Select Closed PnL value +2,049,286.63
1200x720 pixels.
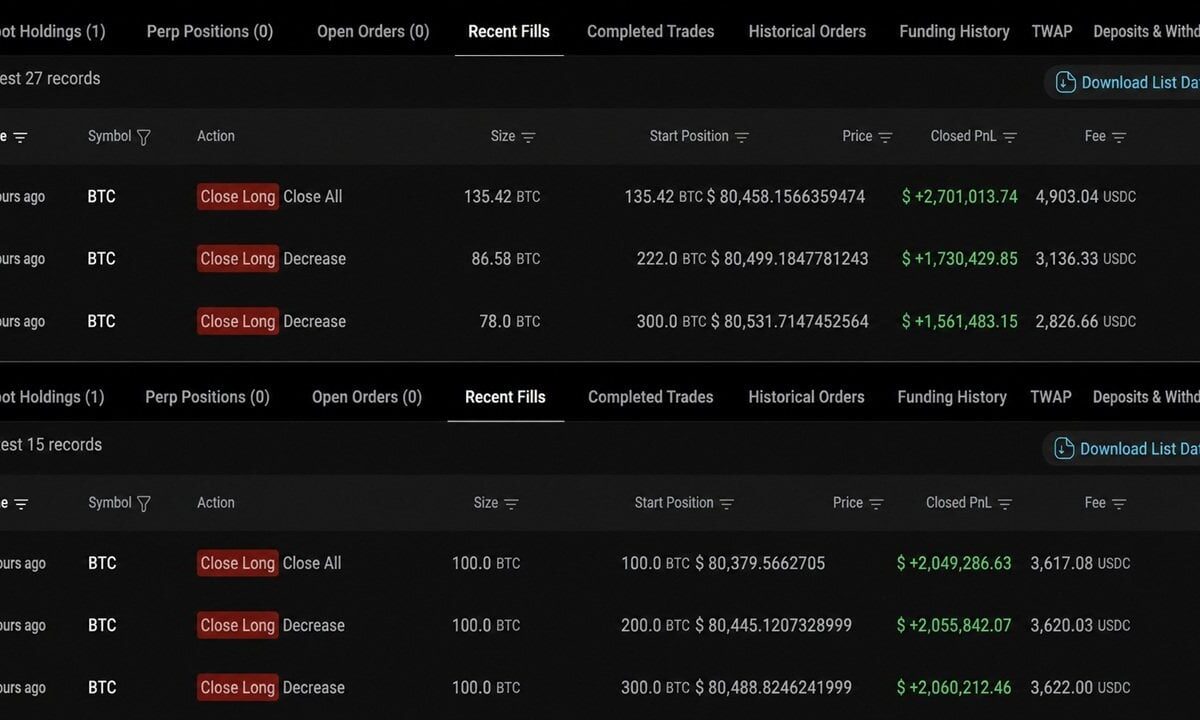954,564
